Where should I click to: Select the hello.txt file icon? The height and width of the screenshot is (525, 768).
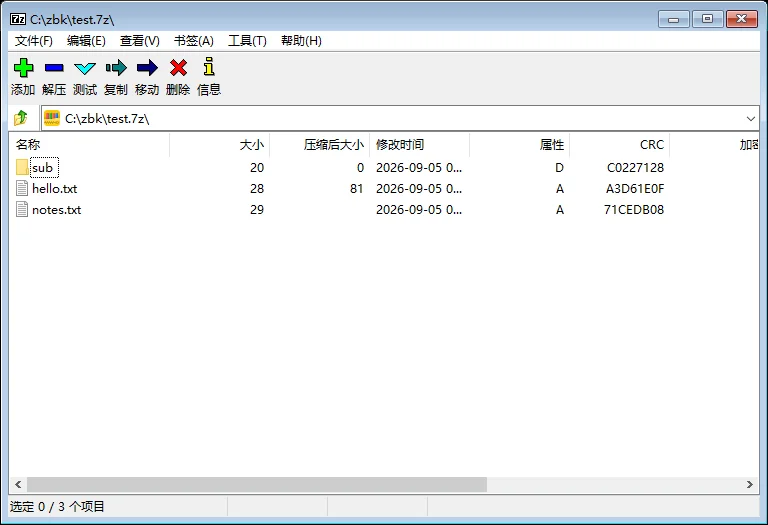click(x=22, y=189)
